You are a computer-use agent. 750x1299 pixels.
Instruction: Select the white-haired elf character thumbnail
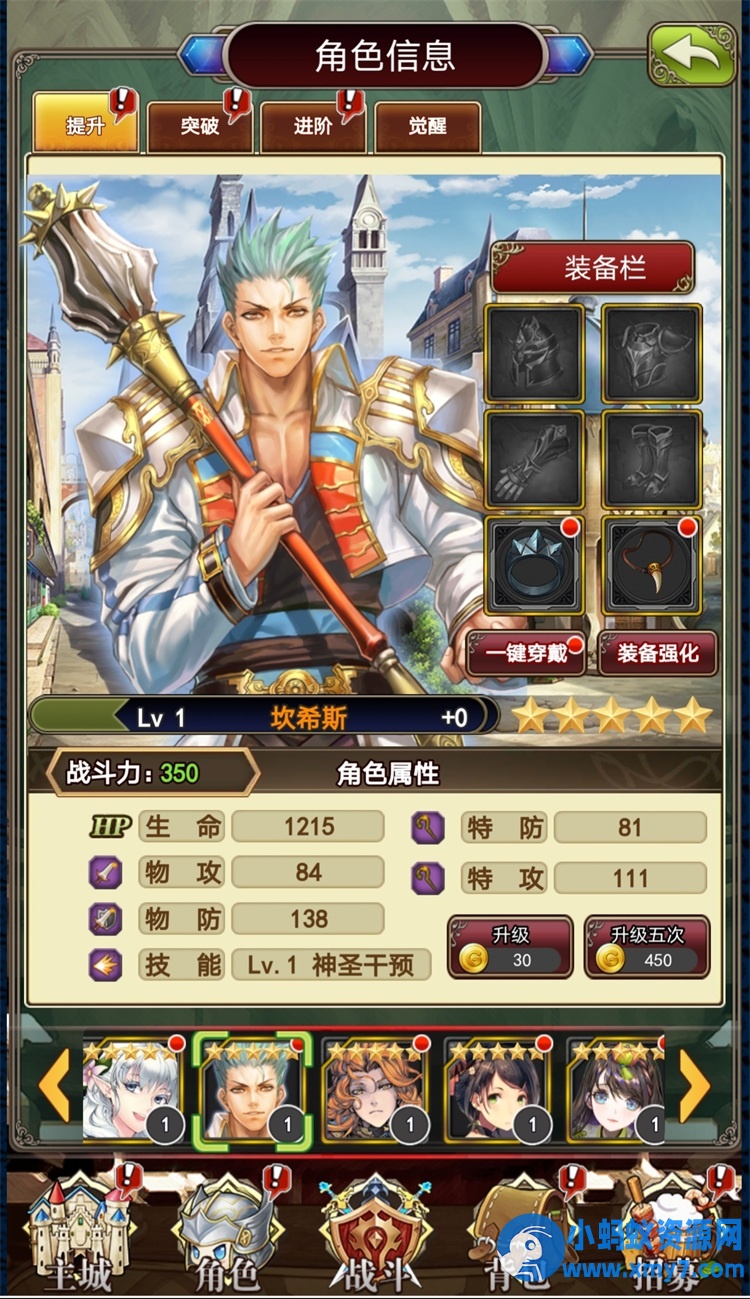click(x=134, y=1092)
